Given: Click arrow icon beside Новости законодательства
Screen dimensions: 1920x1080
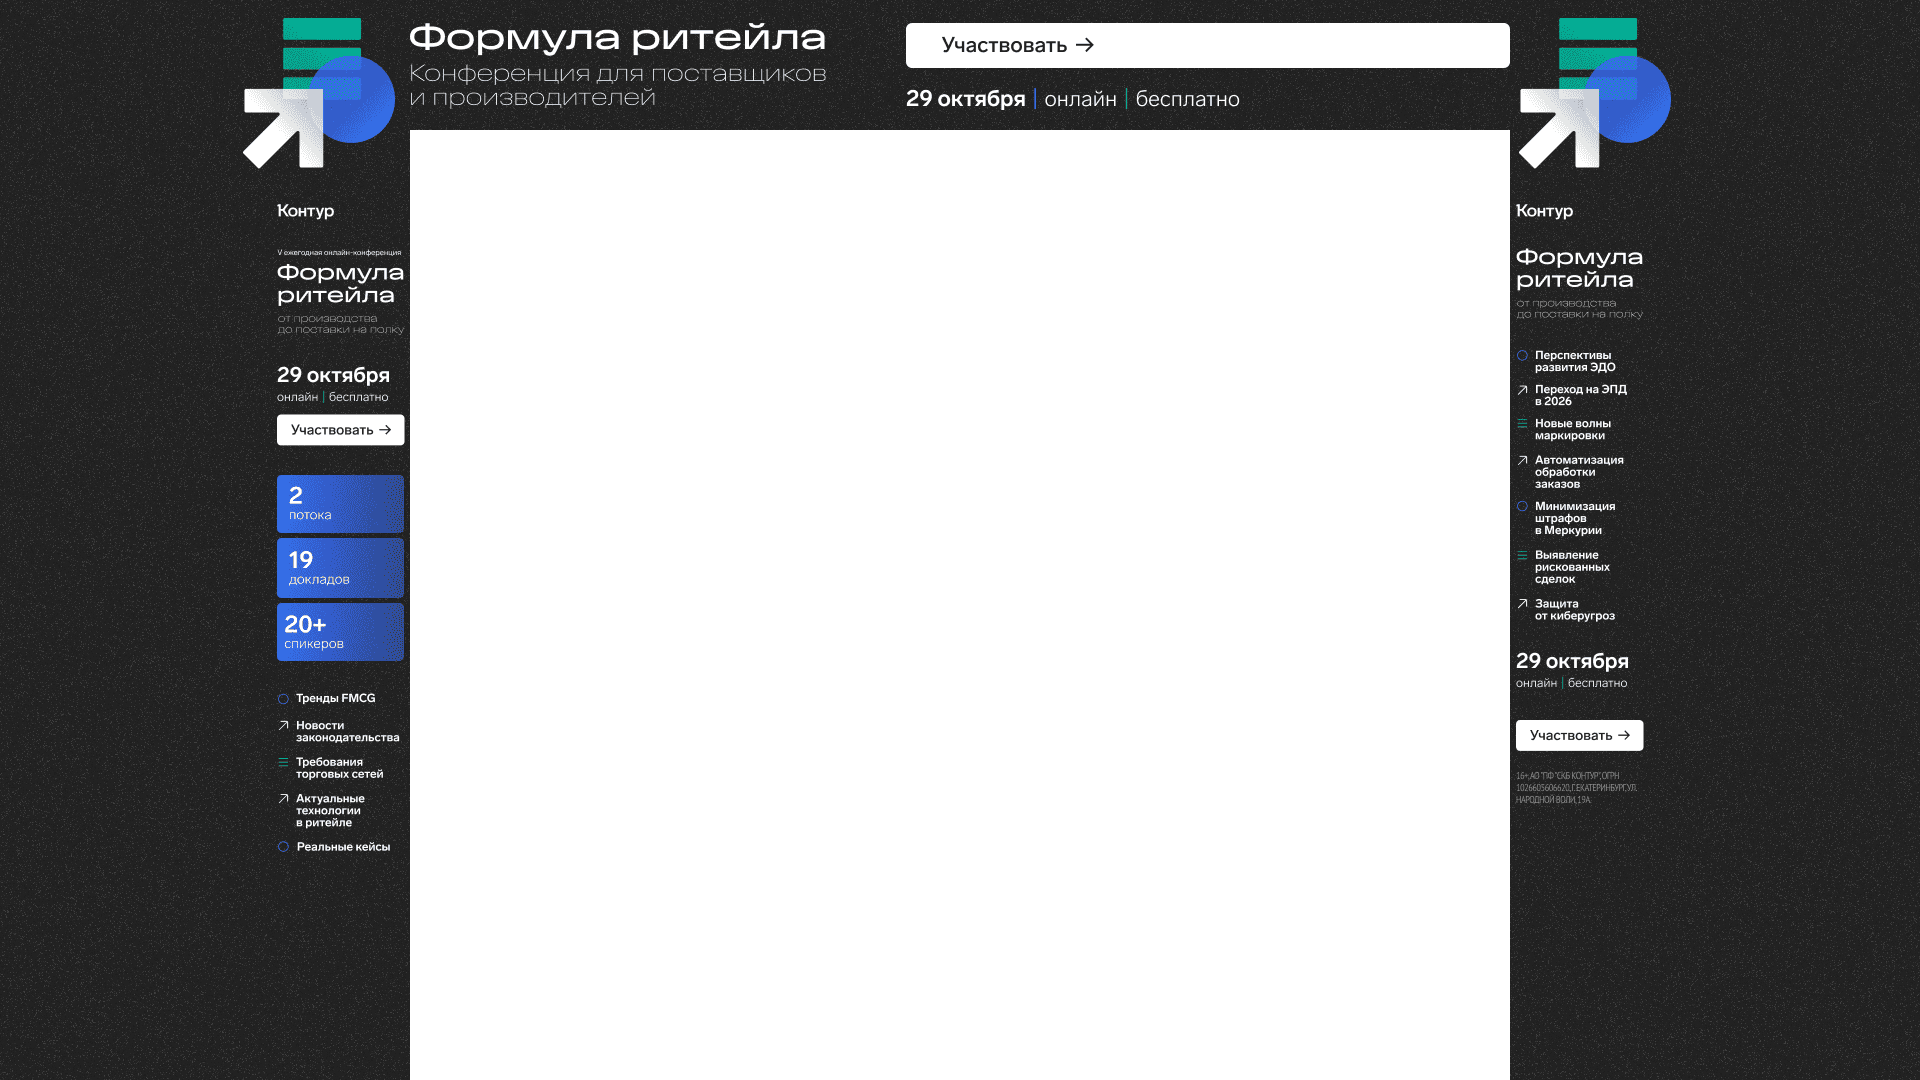Looking at the screenshot, I should click(283, 726).
